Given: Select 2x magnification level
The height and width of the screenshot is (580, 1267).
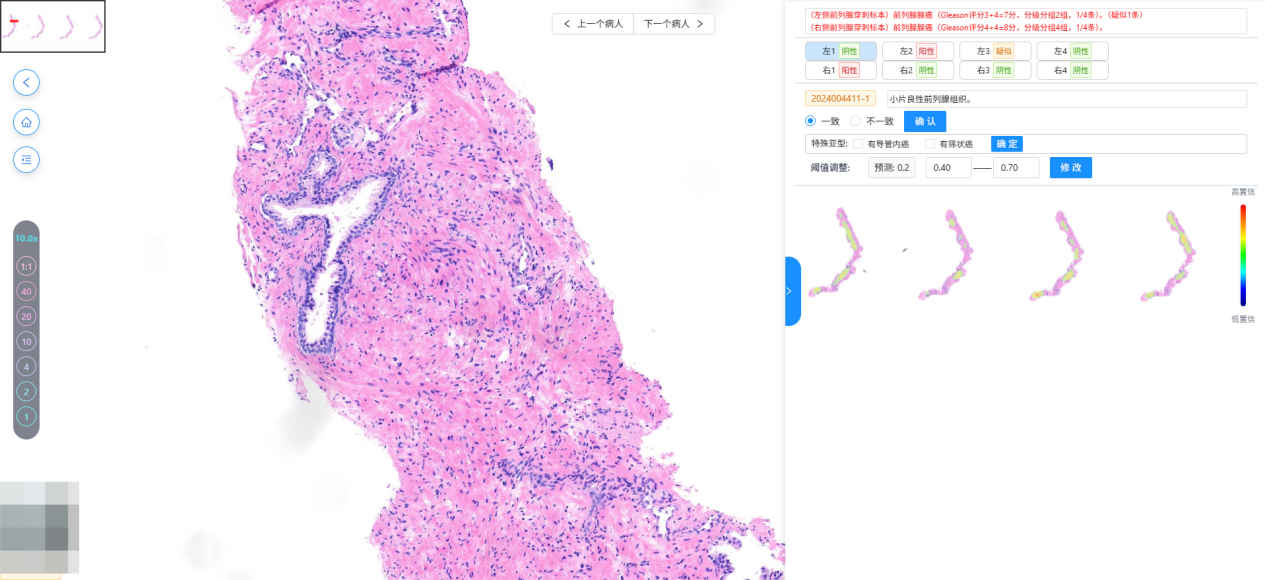Looking at the screenshot, I should pos(26,391).
